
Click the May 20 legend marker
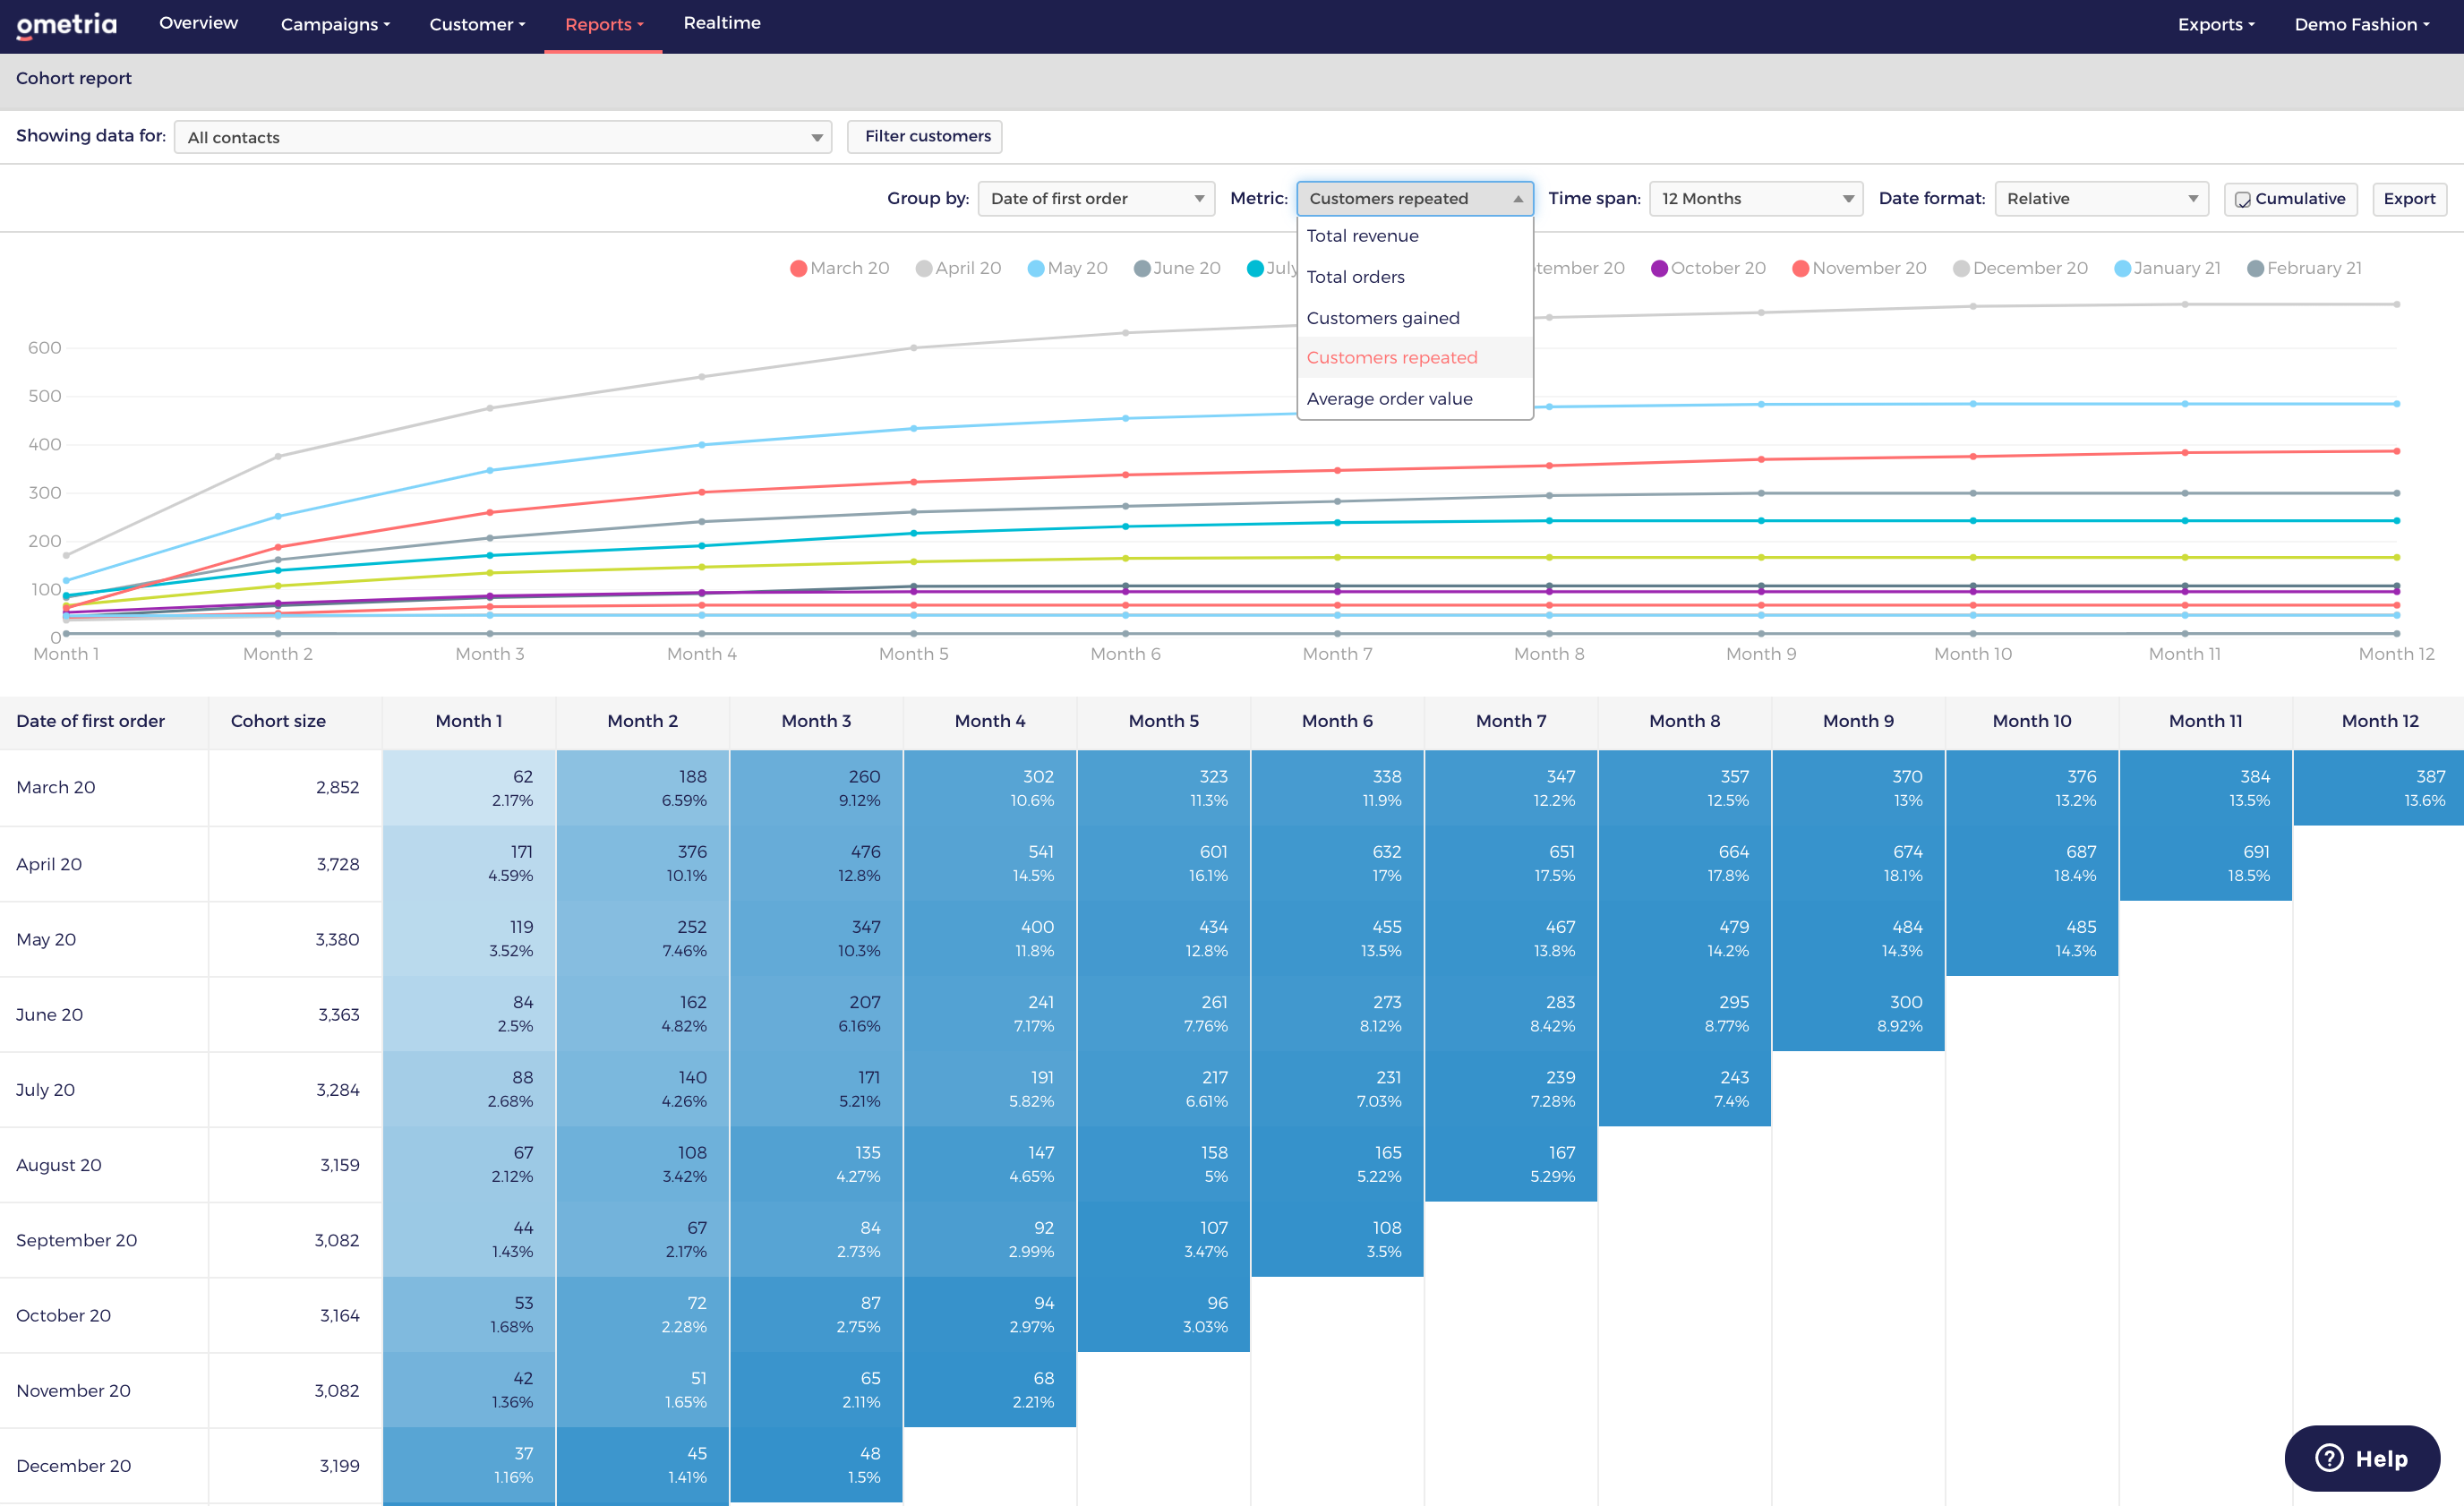coord(1036,268)
